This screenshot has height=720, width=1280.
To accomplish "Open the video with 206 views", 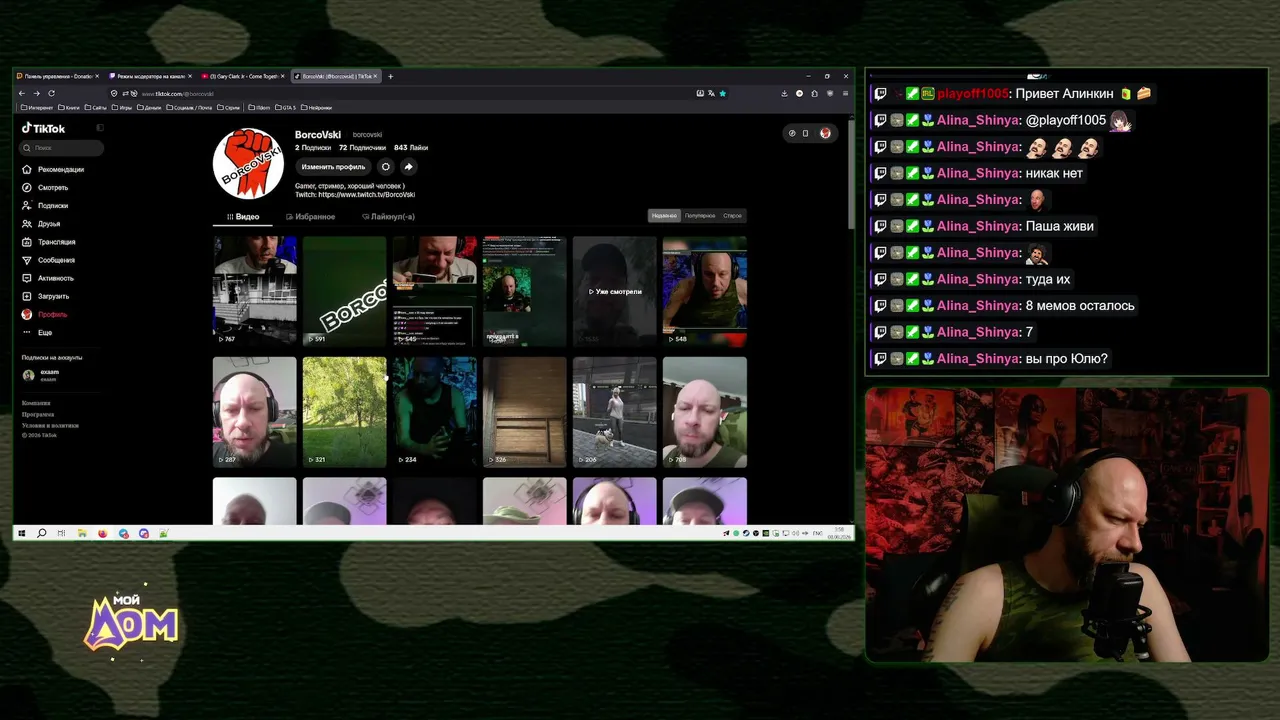I will [615, 412].
